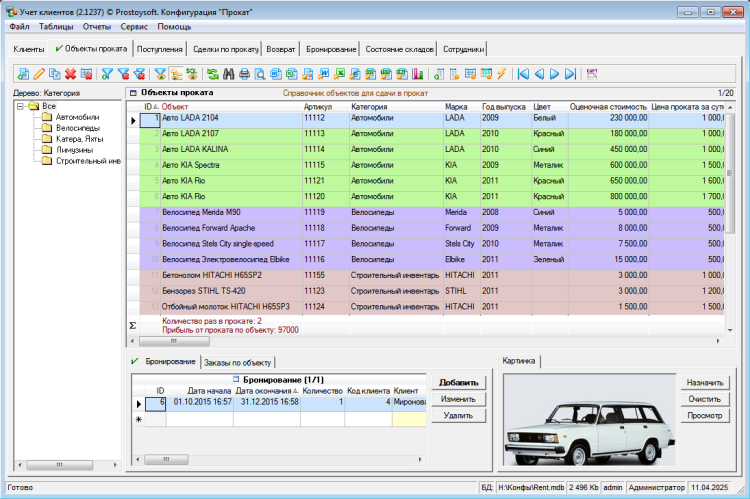The width and height of the screenshot is (750, 499).
Task: Open the 'Отчеты' menu
Action: (97, 26)
